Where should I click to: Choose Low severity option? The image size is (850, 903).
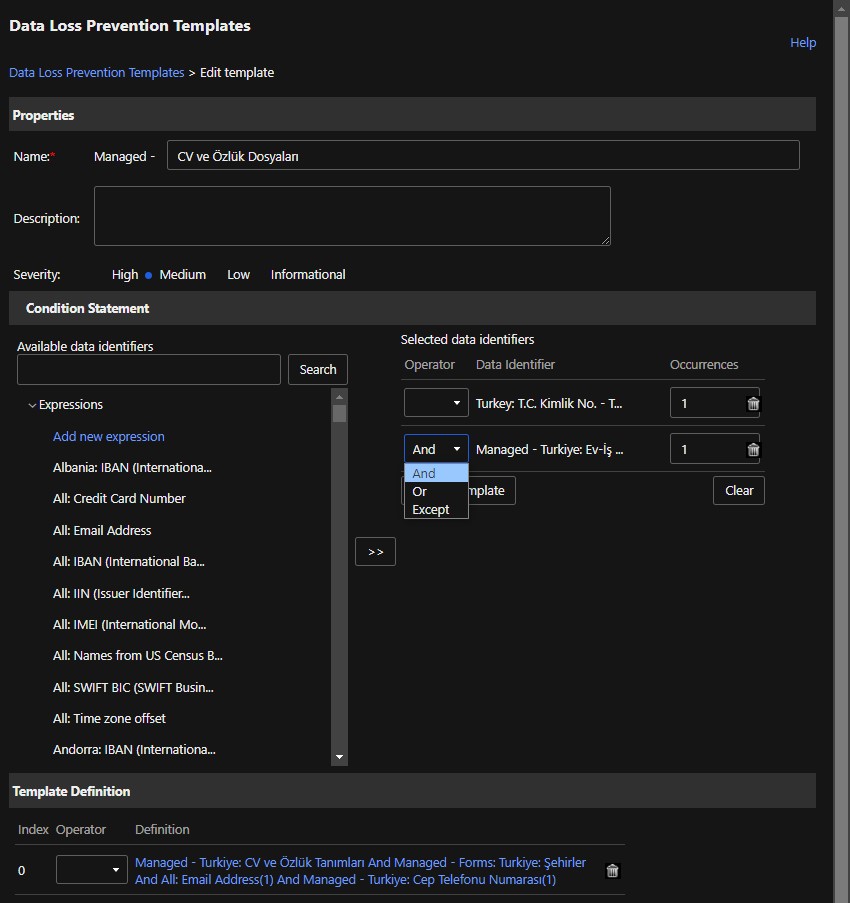tap(238, 275)
